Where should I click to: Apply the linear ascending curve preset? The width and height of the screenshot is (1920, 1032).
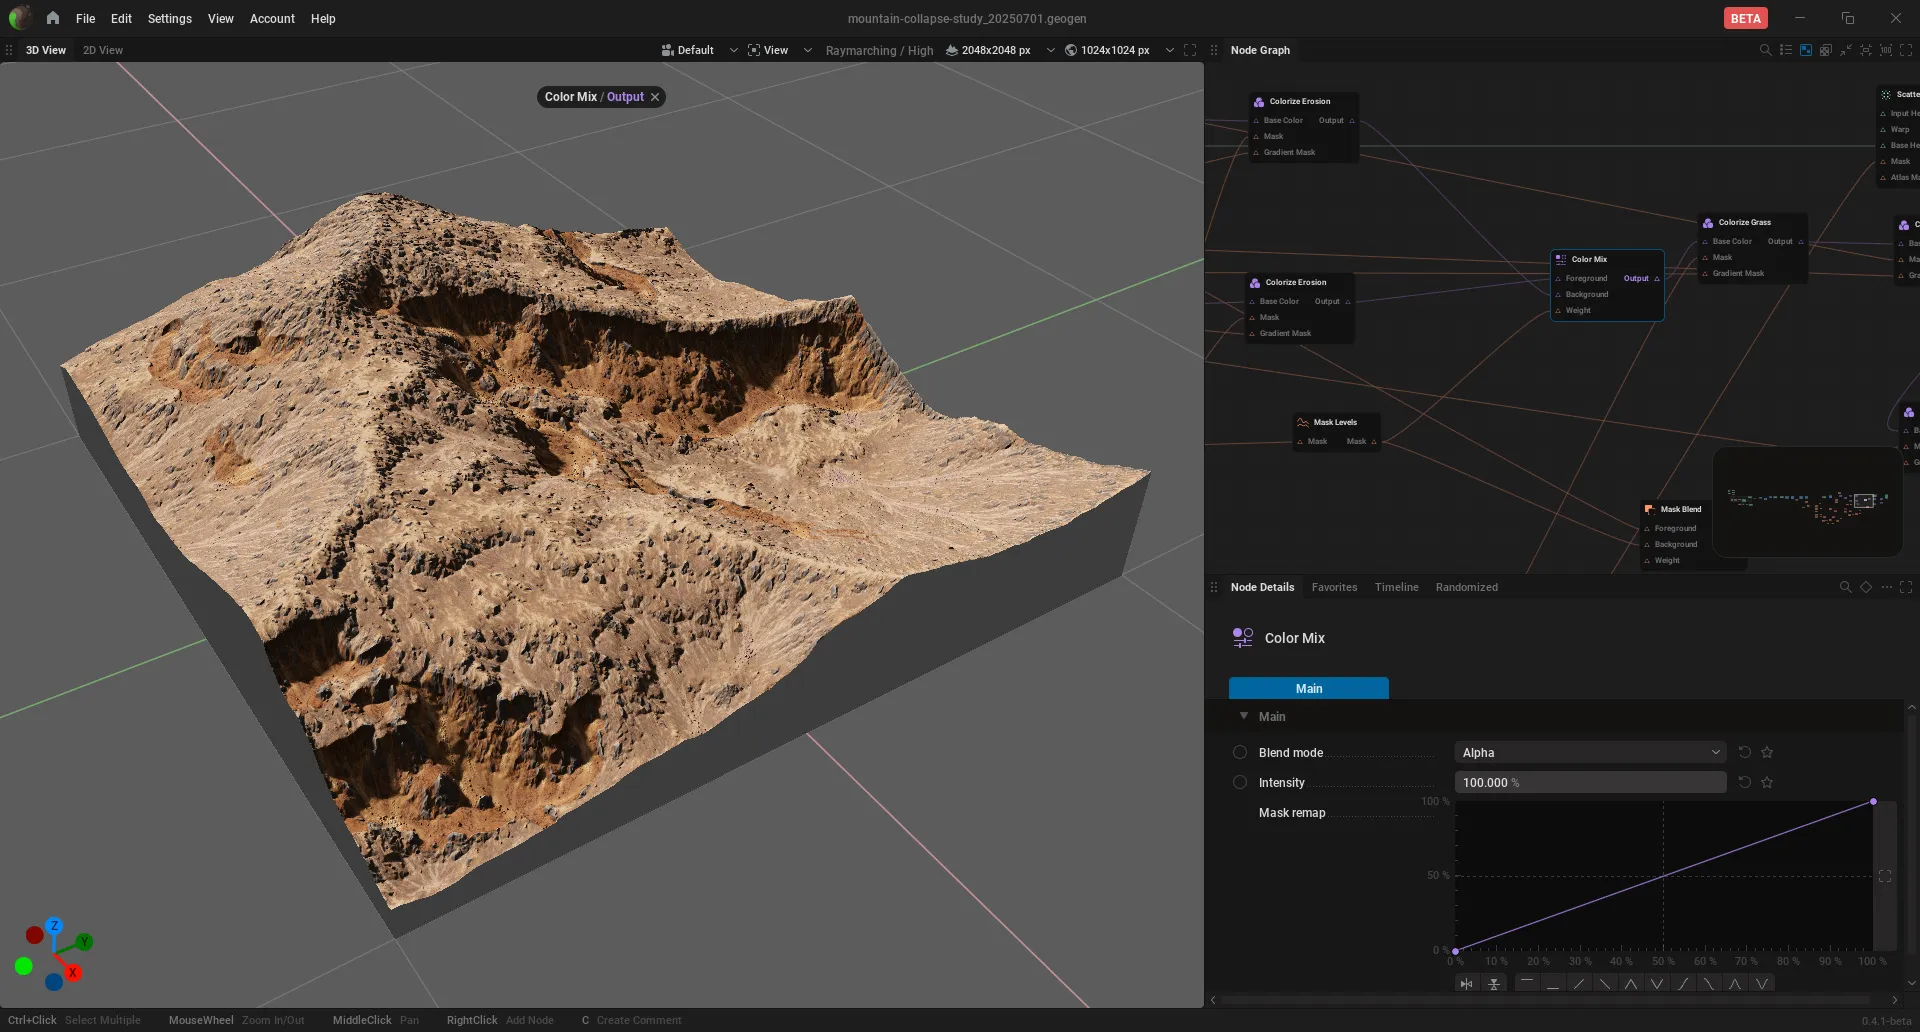pos(1579,984)
